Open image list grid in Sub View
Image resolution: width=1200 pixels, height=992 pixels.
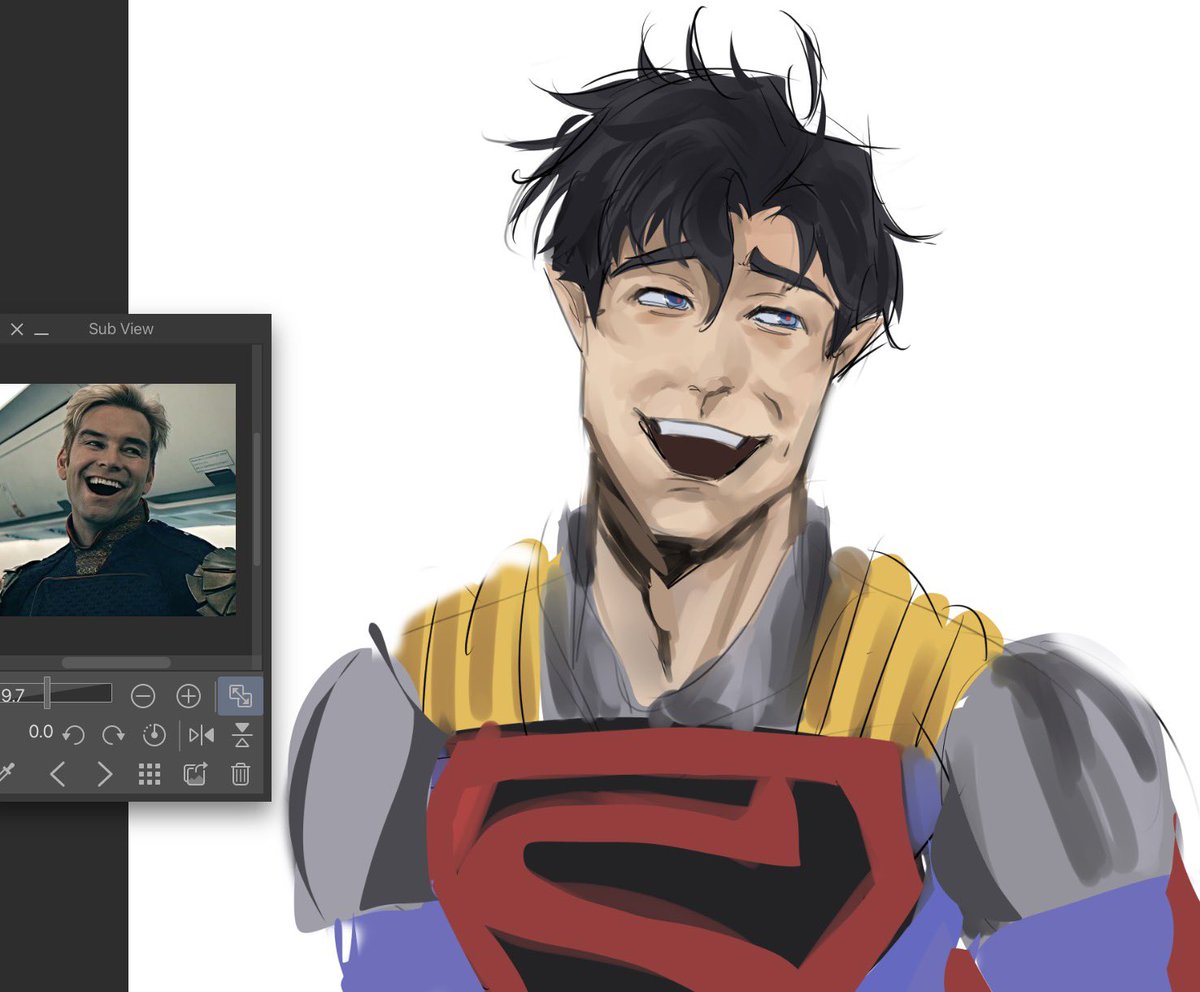coord(149,773)
